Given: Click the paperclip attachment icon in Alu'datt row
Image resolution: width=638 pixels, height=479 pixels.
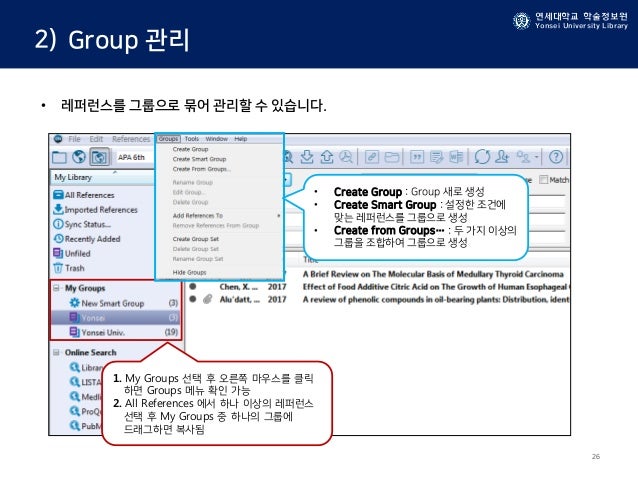Looking at the screenshot, I should click(208, 300).
